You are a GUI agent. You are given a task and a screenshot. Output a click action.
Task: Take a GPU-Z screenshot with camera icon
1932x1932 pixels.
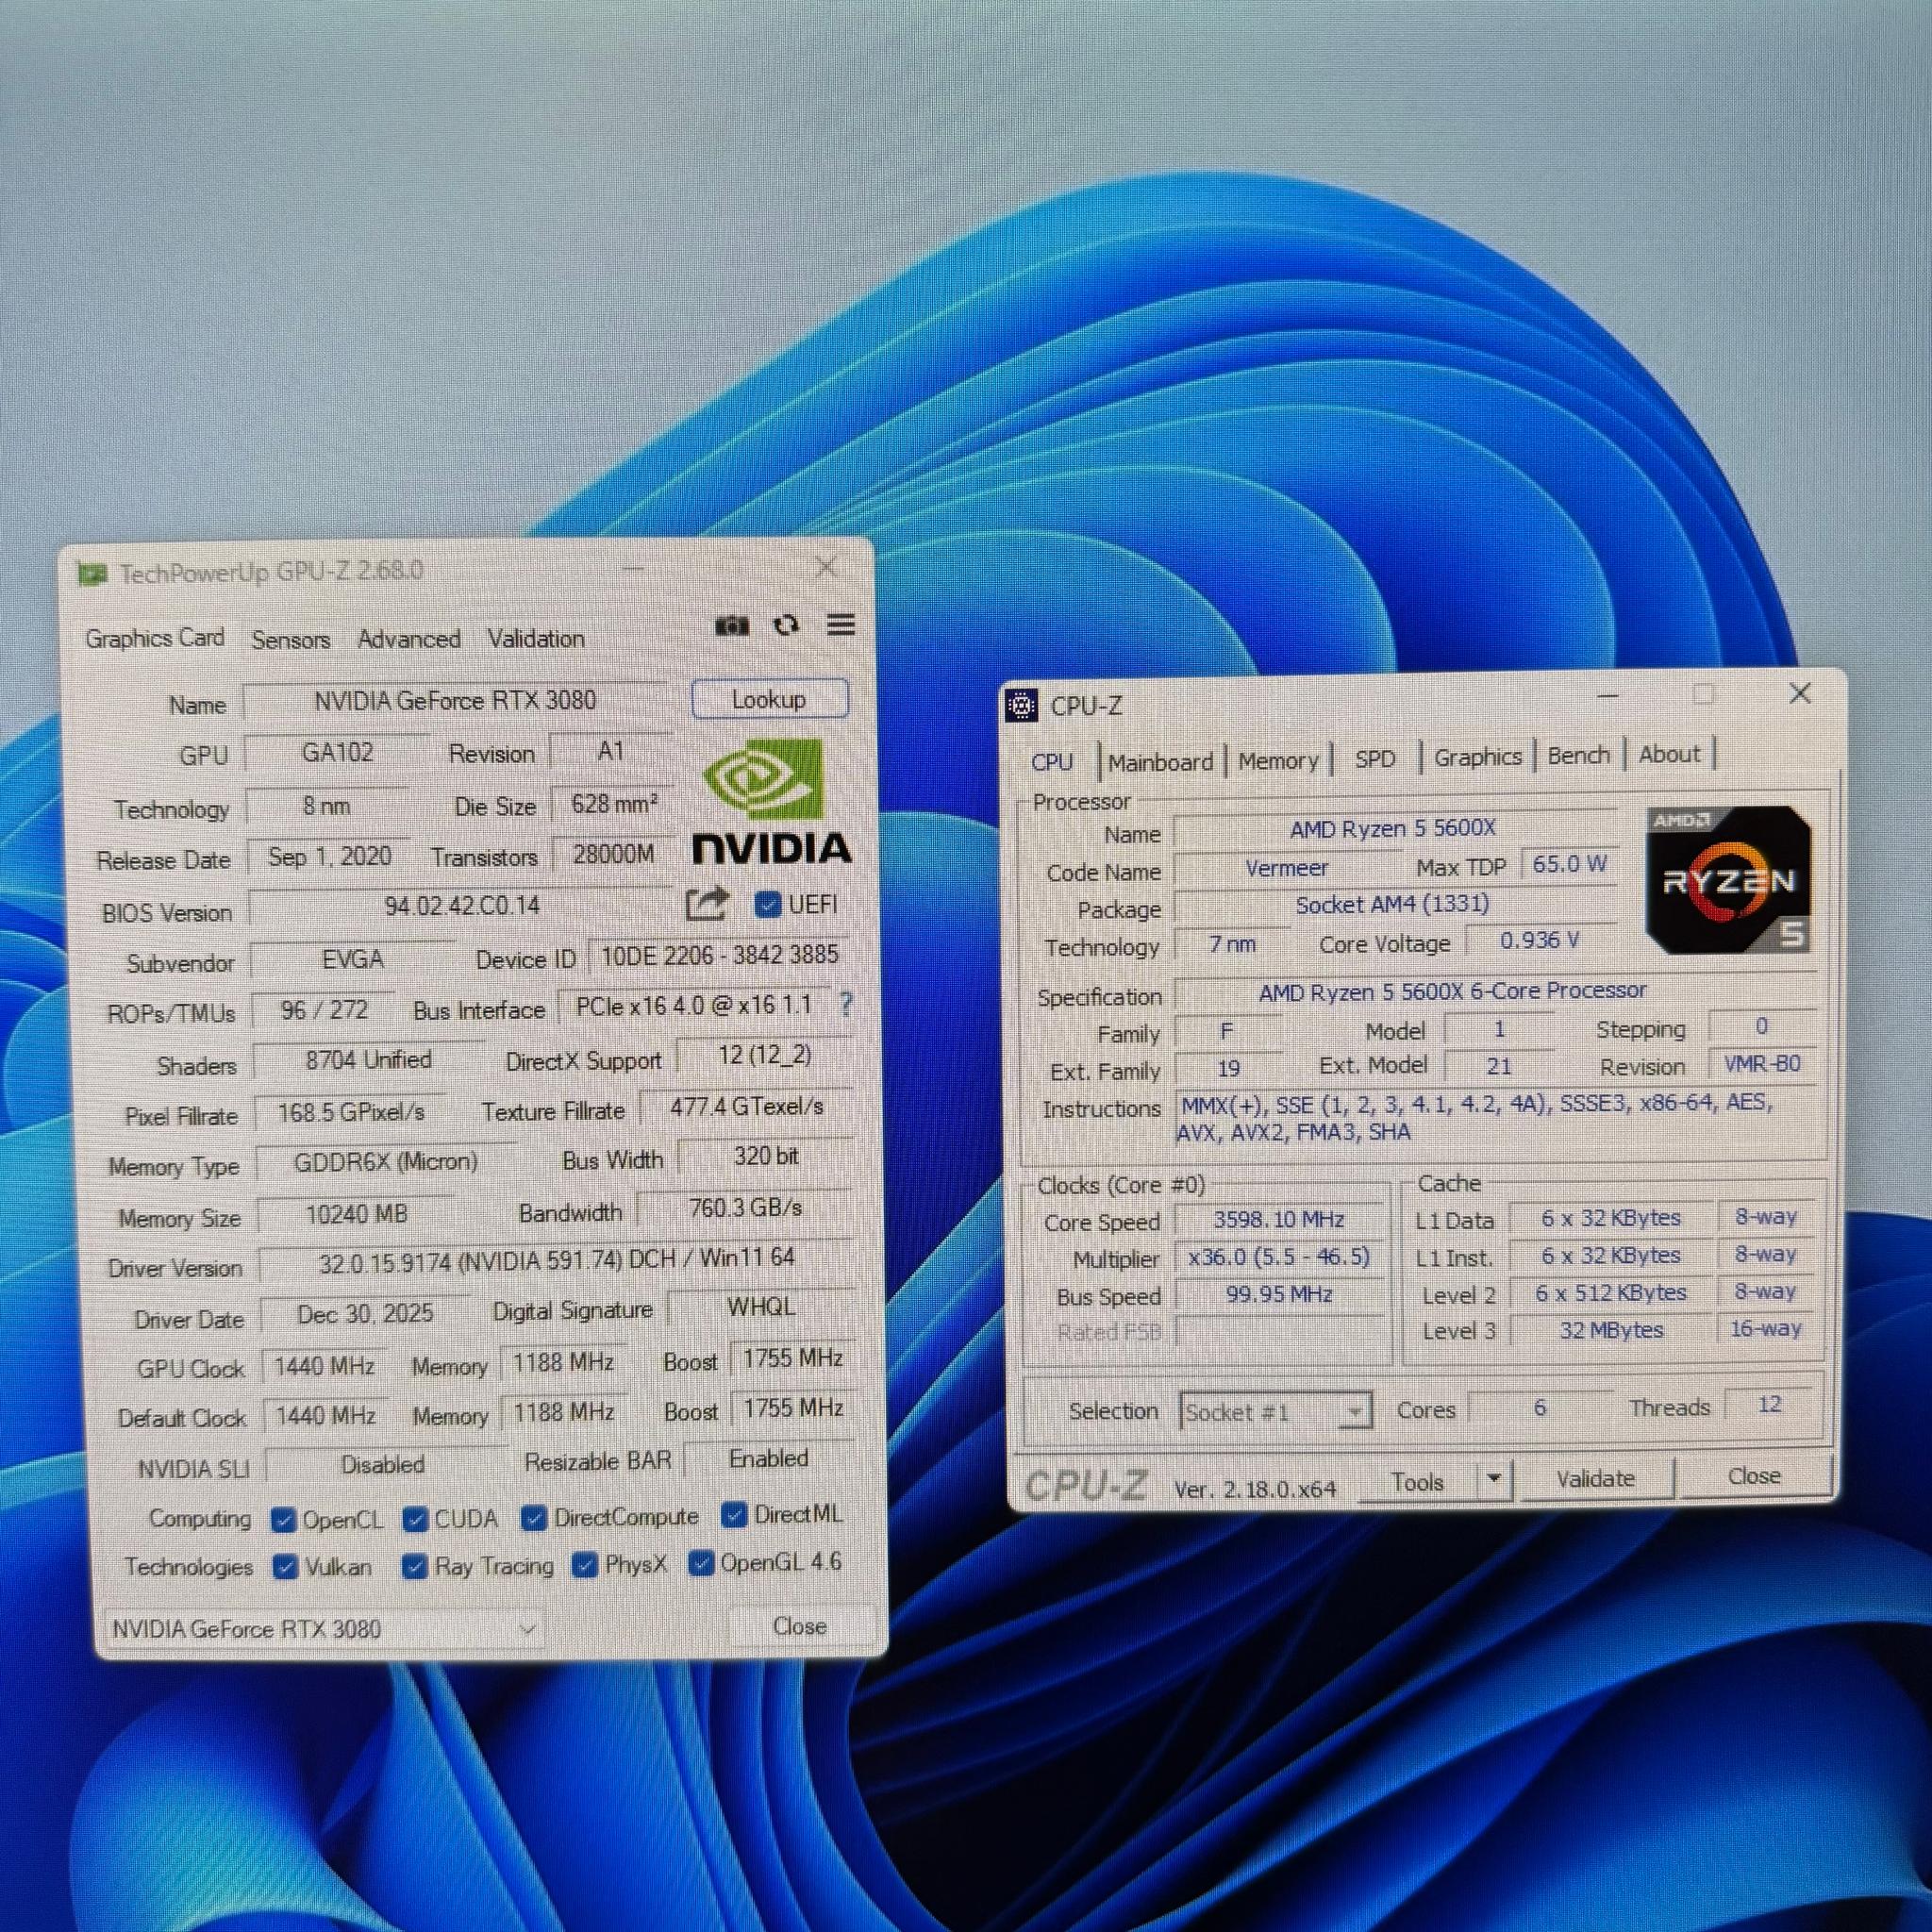pyautogui.click(x=732, y=626)
